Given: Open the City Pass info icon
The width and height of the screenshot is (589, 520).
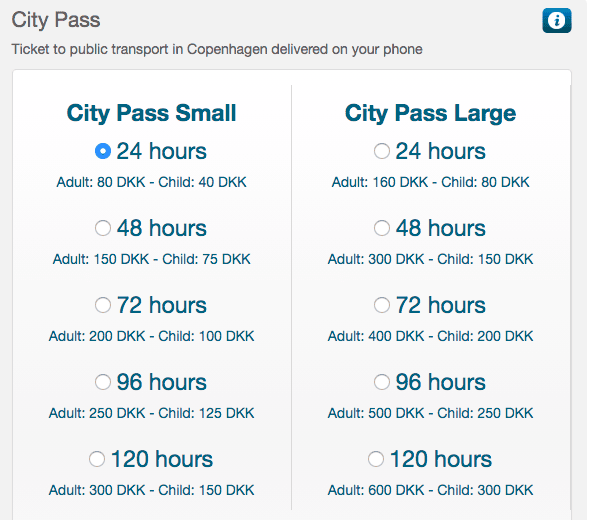Looking at the screenshot, I should (x=557, y=20).
